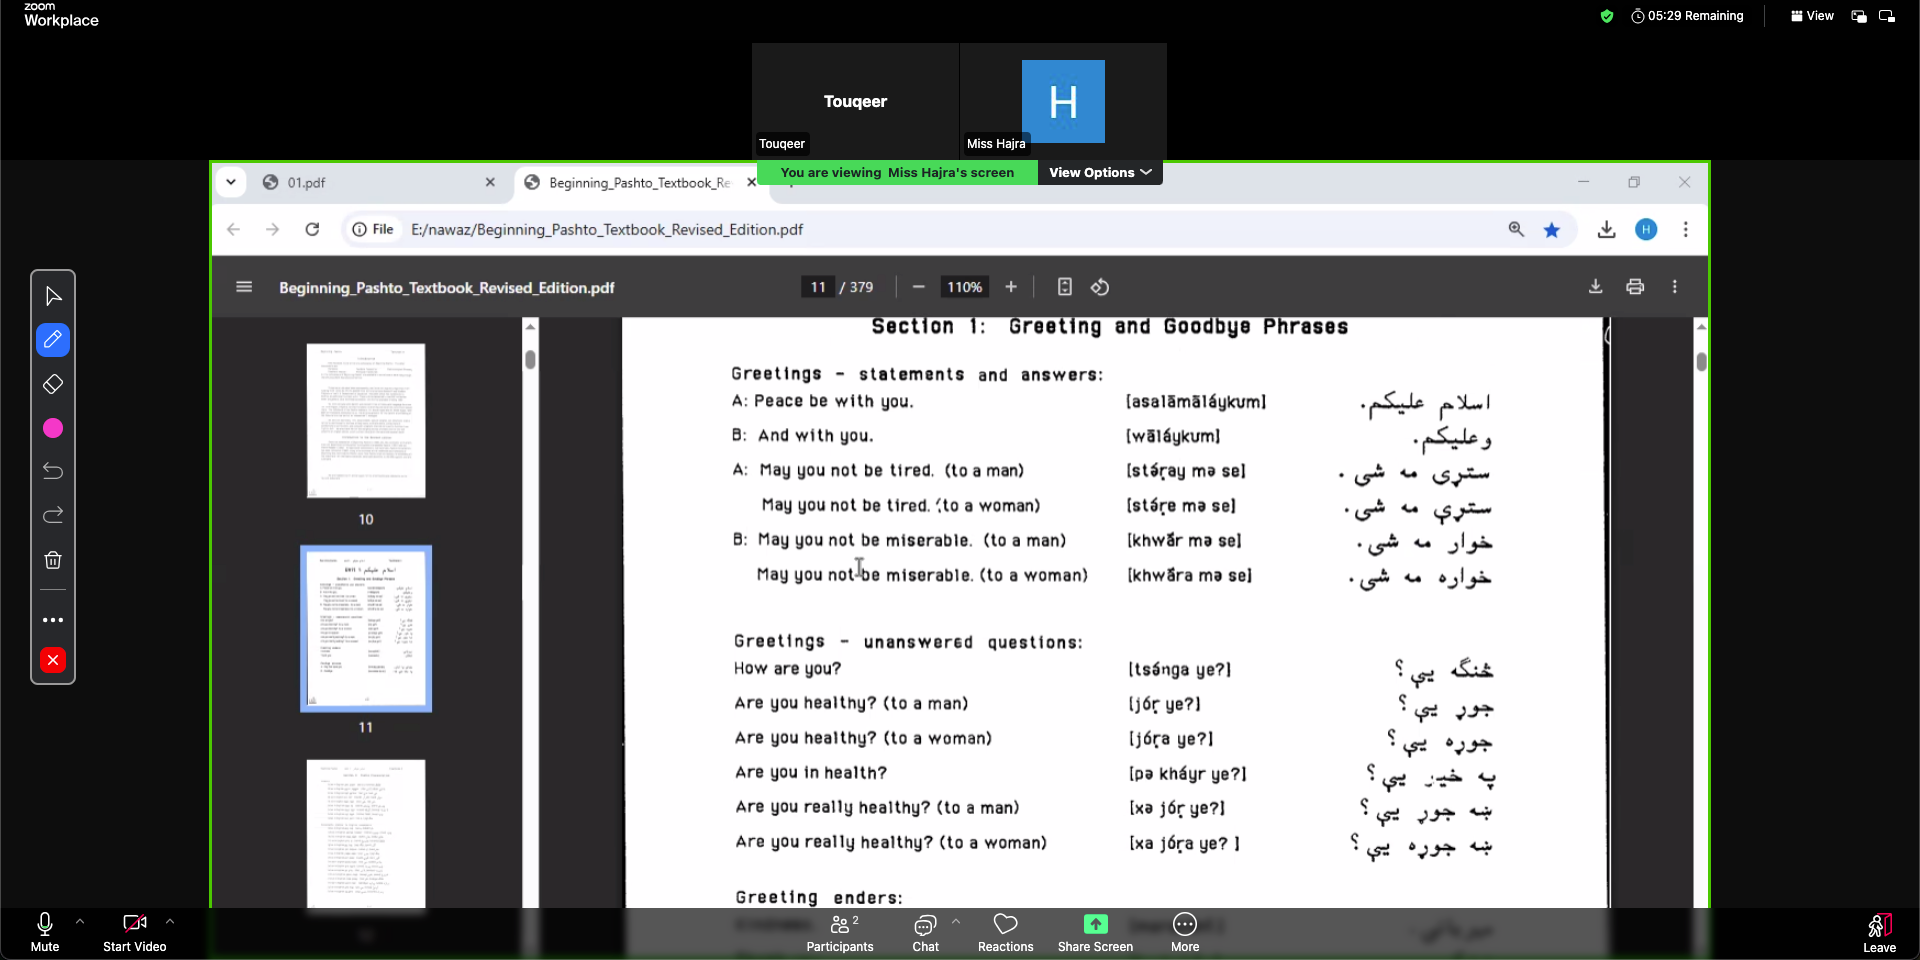Start Video in the Zoom toolbar
Screen dimensions: 1920x960
coord(135,932)
